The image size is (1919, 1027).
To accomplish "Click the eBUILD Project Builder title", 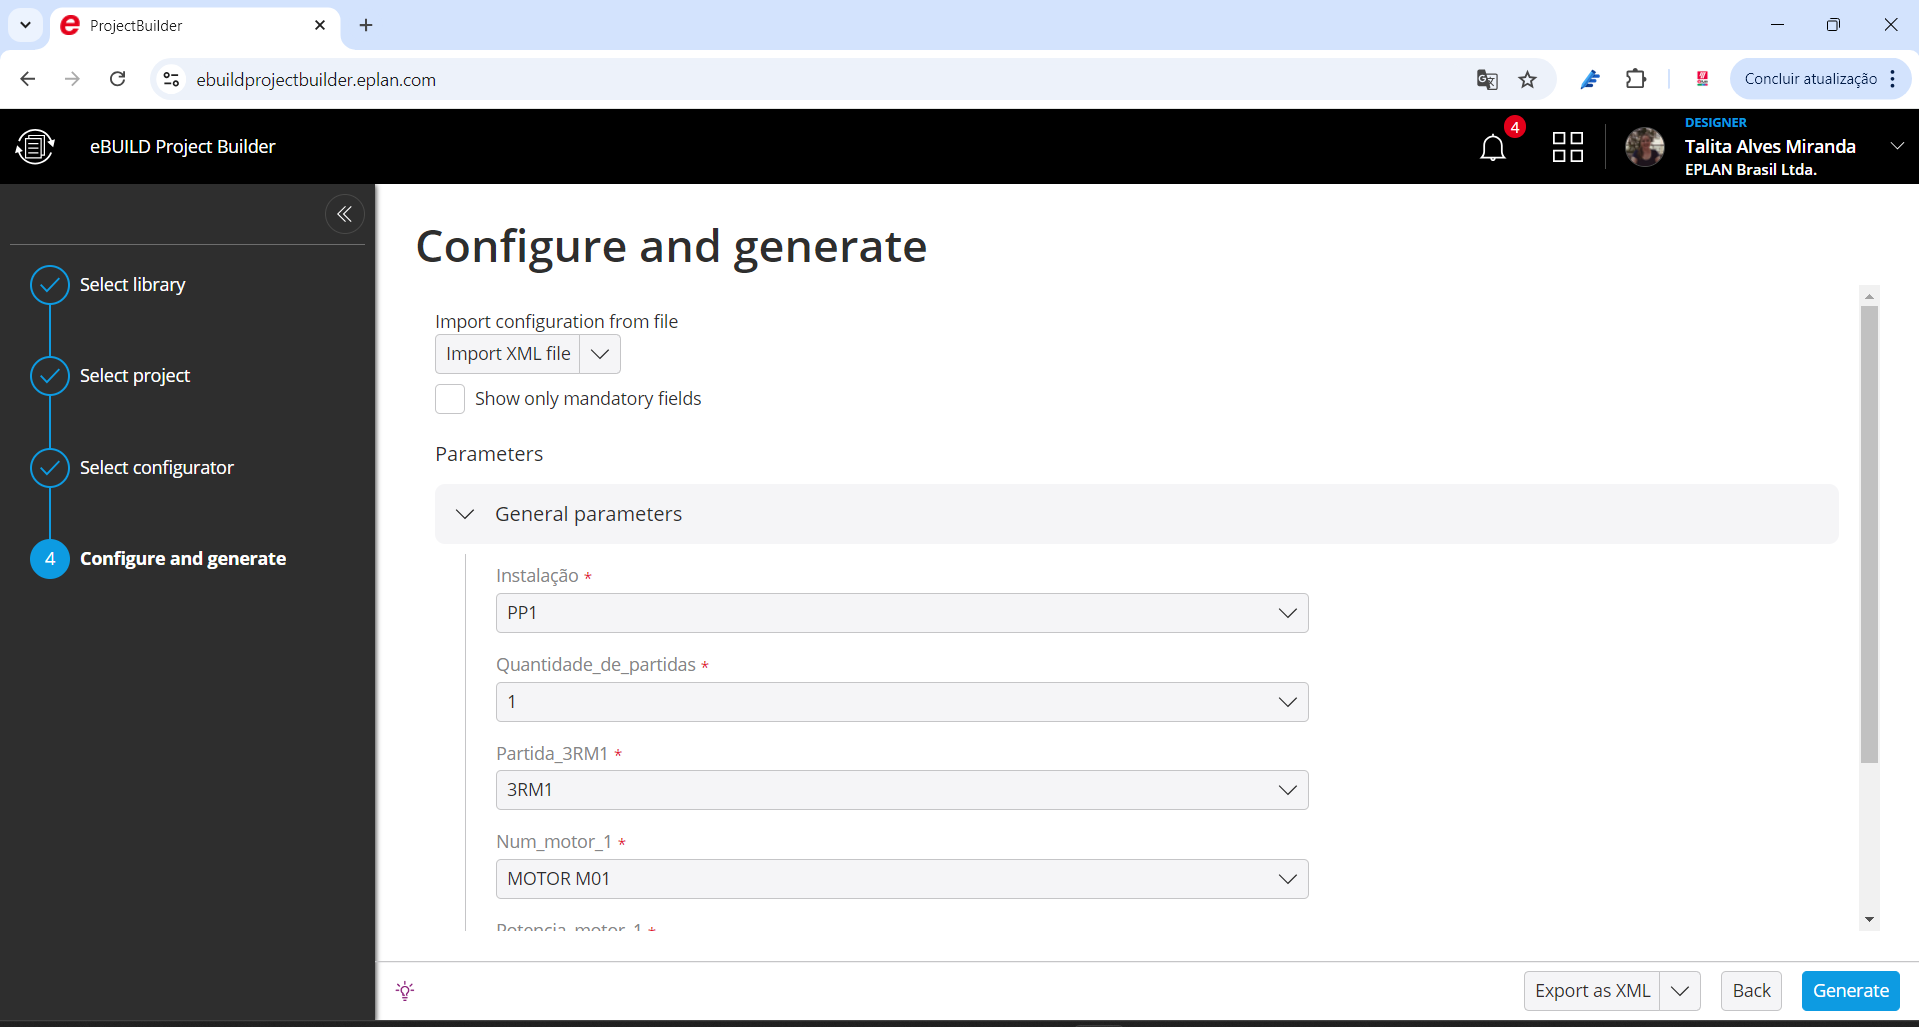I will click(x=183, y=147).
